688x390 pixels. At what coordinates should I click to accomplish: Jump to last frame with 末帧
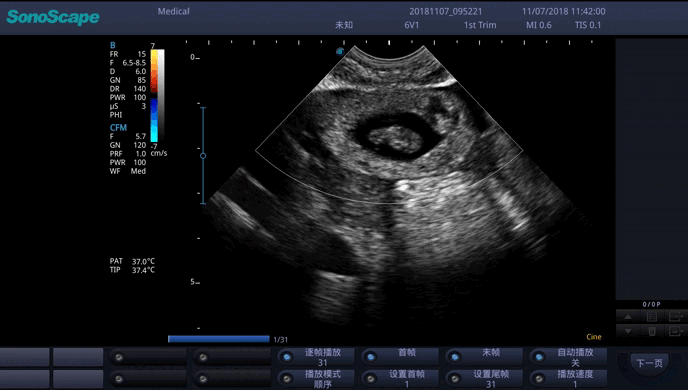tap(484, 357)
